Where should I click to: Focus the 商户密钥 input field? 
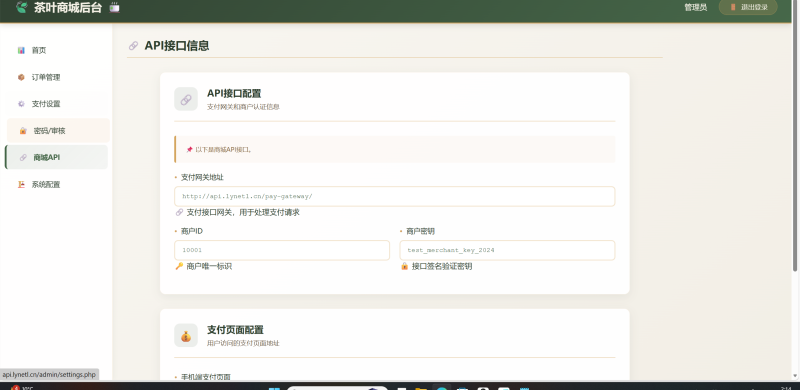click(507, 250)
